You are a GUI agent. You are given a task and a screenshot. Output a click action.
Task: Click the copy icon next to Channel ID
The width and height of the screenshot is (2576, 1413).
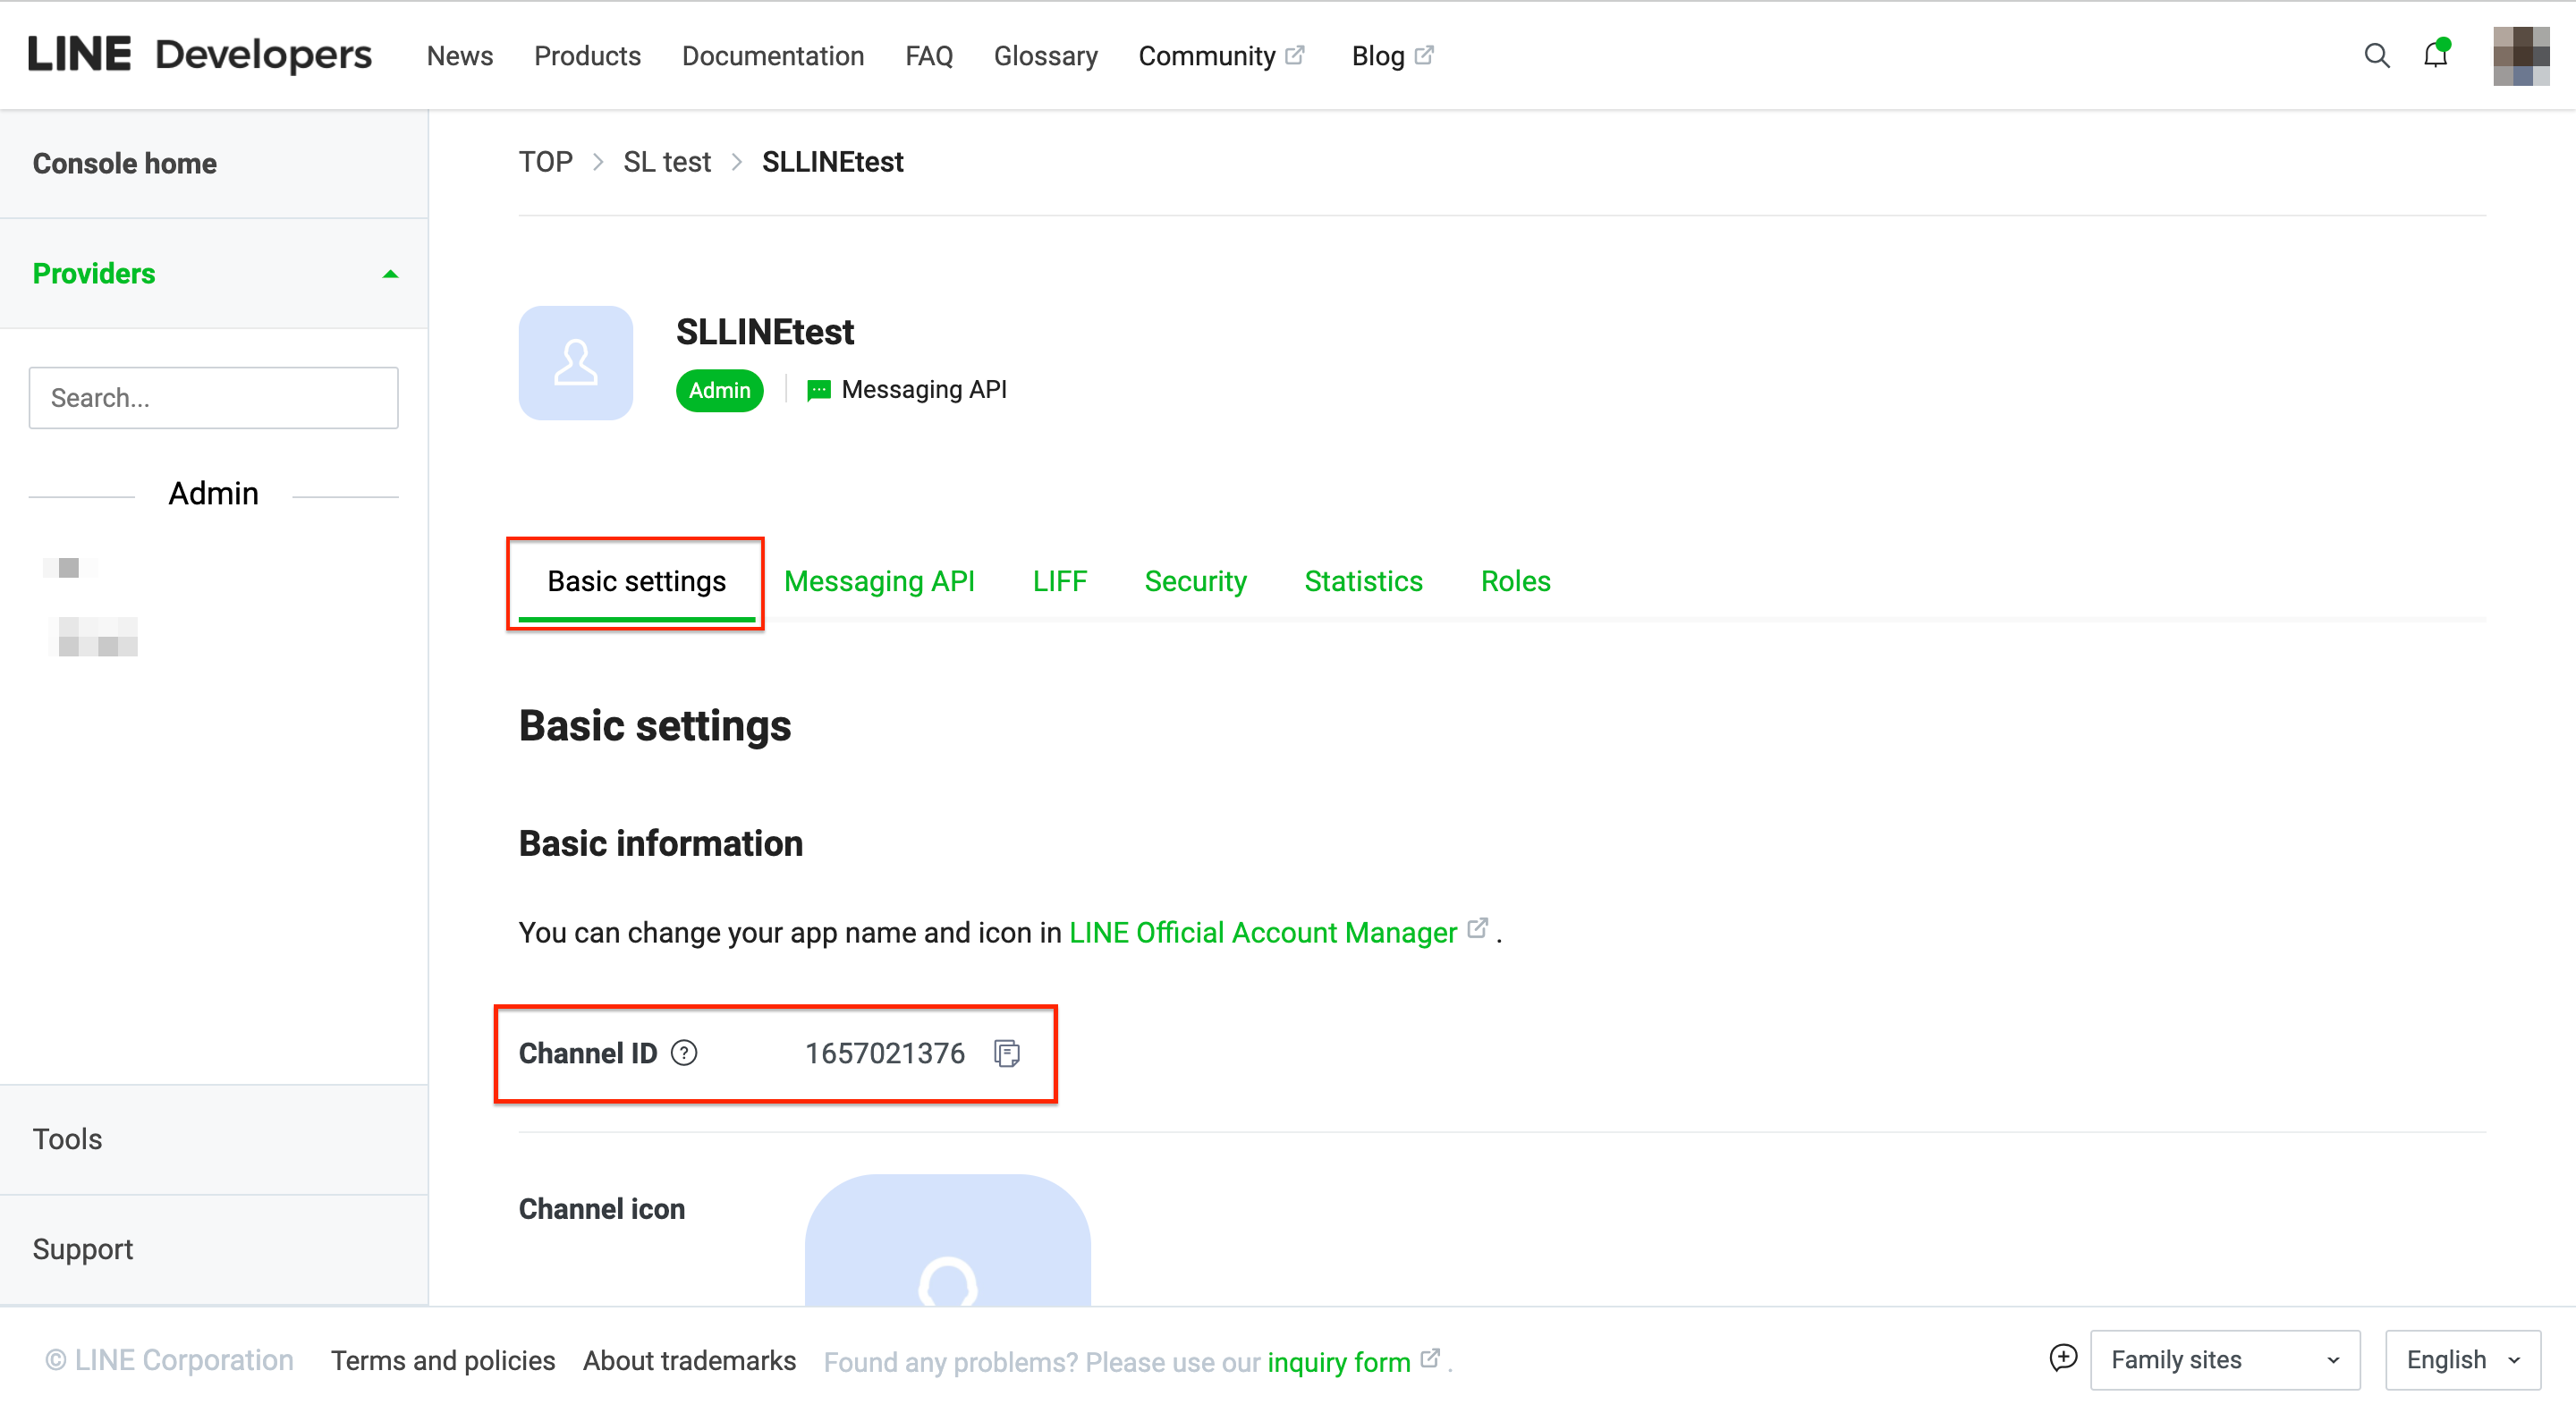[x=1007, y=1053]
